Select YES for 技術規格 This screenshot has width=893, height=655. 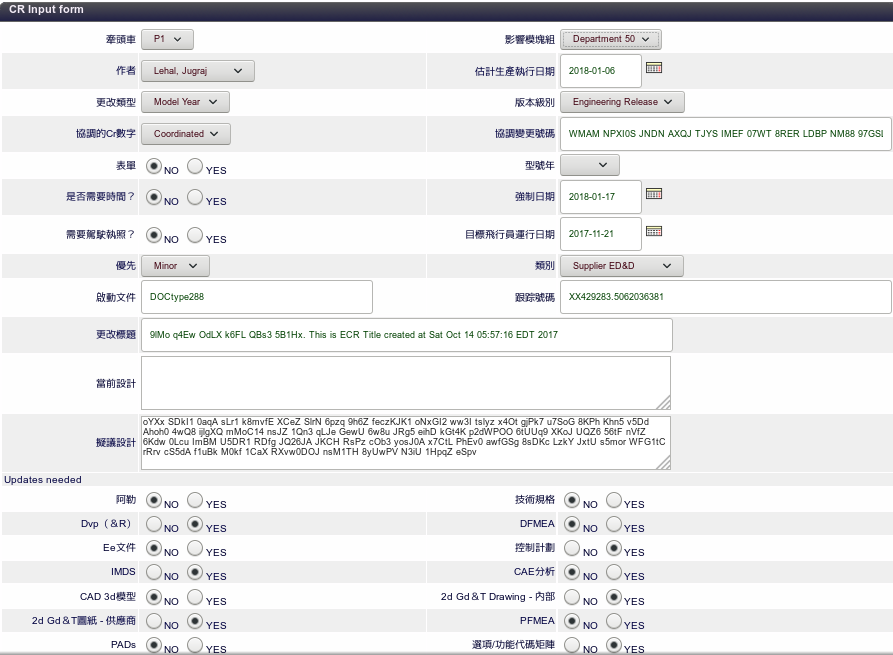click(614, 500)
